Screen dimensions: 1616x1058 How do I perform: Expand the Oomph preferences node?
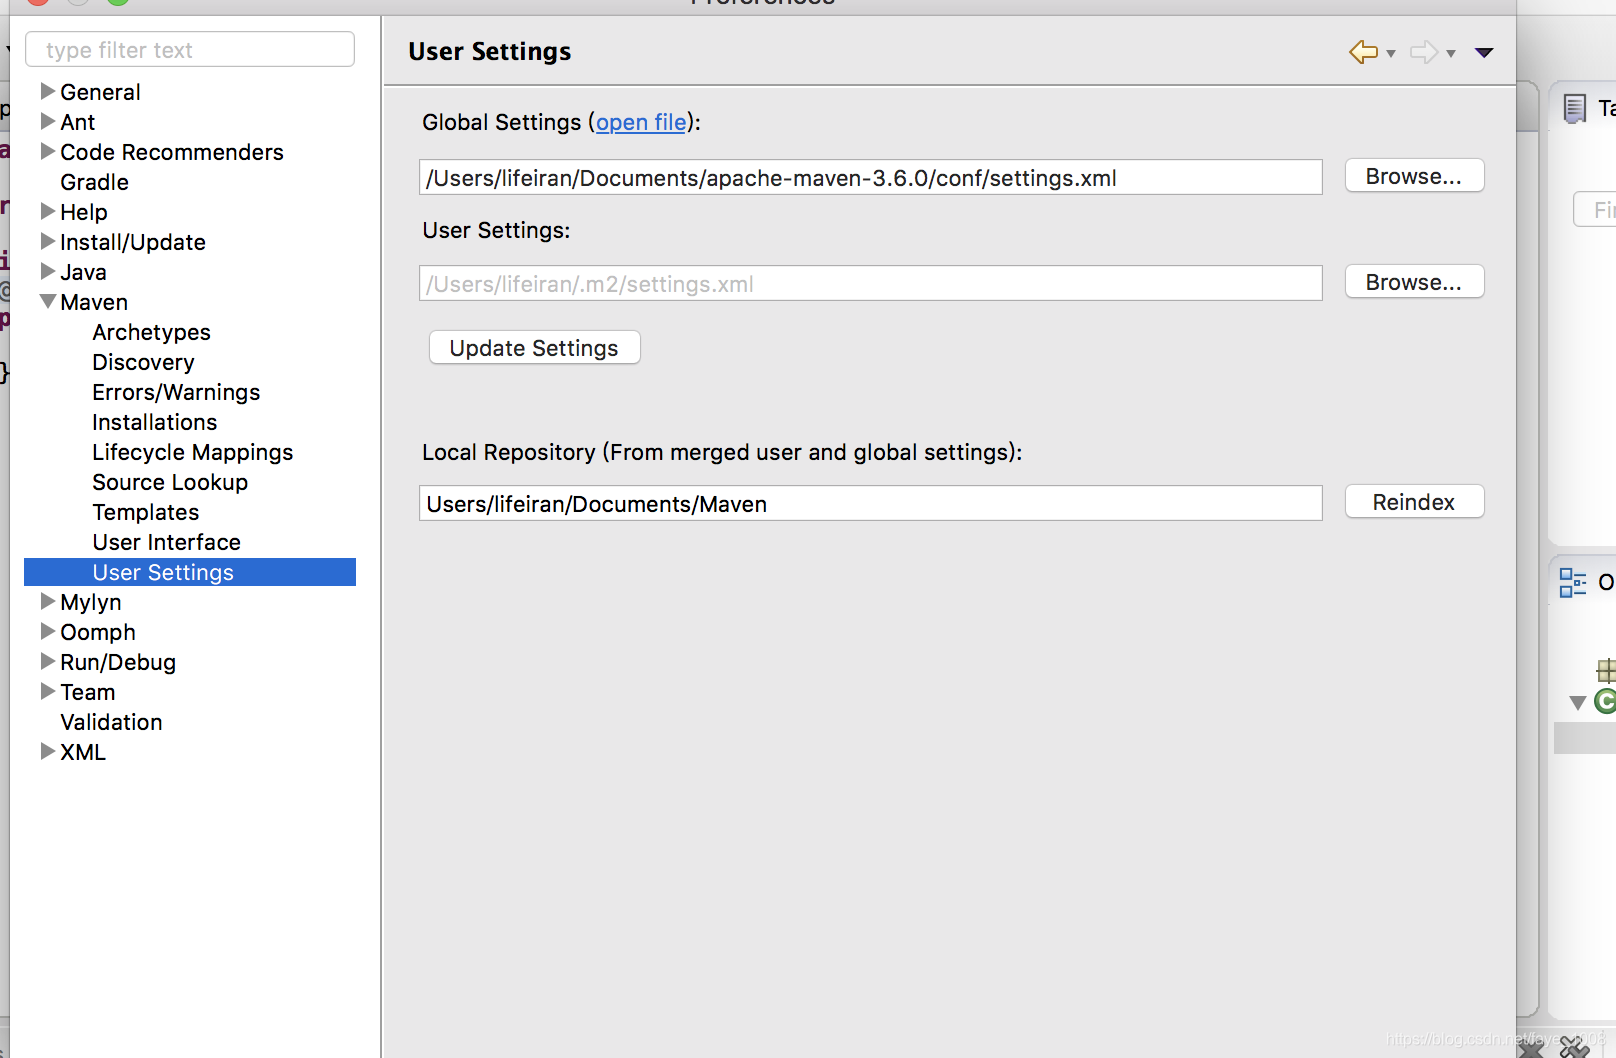pos(47,631)
